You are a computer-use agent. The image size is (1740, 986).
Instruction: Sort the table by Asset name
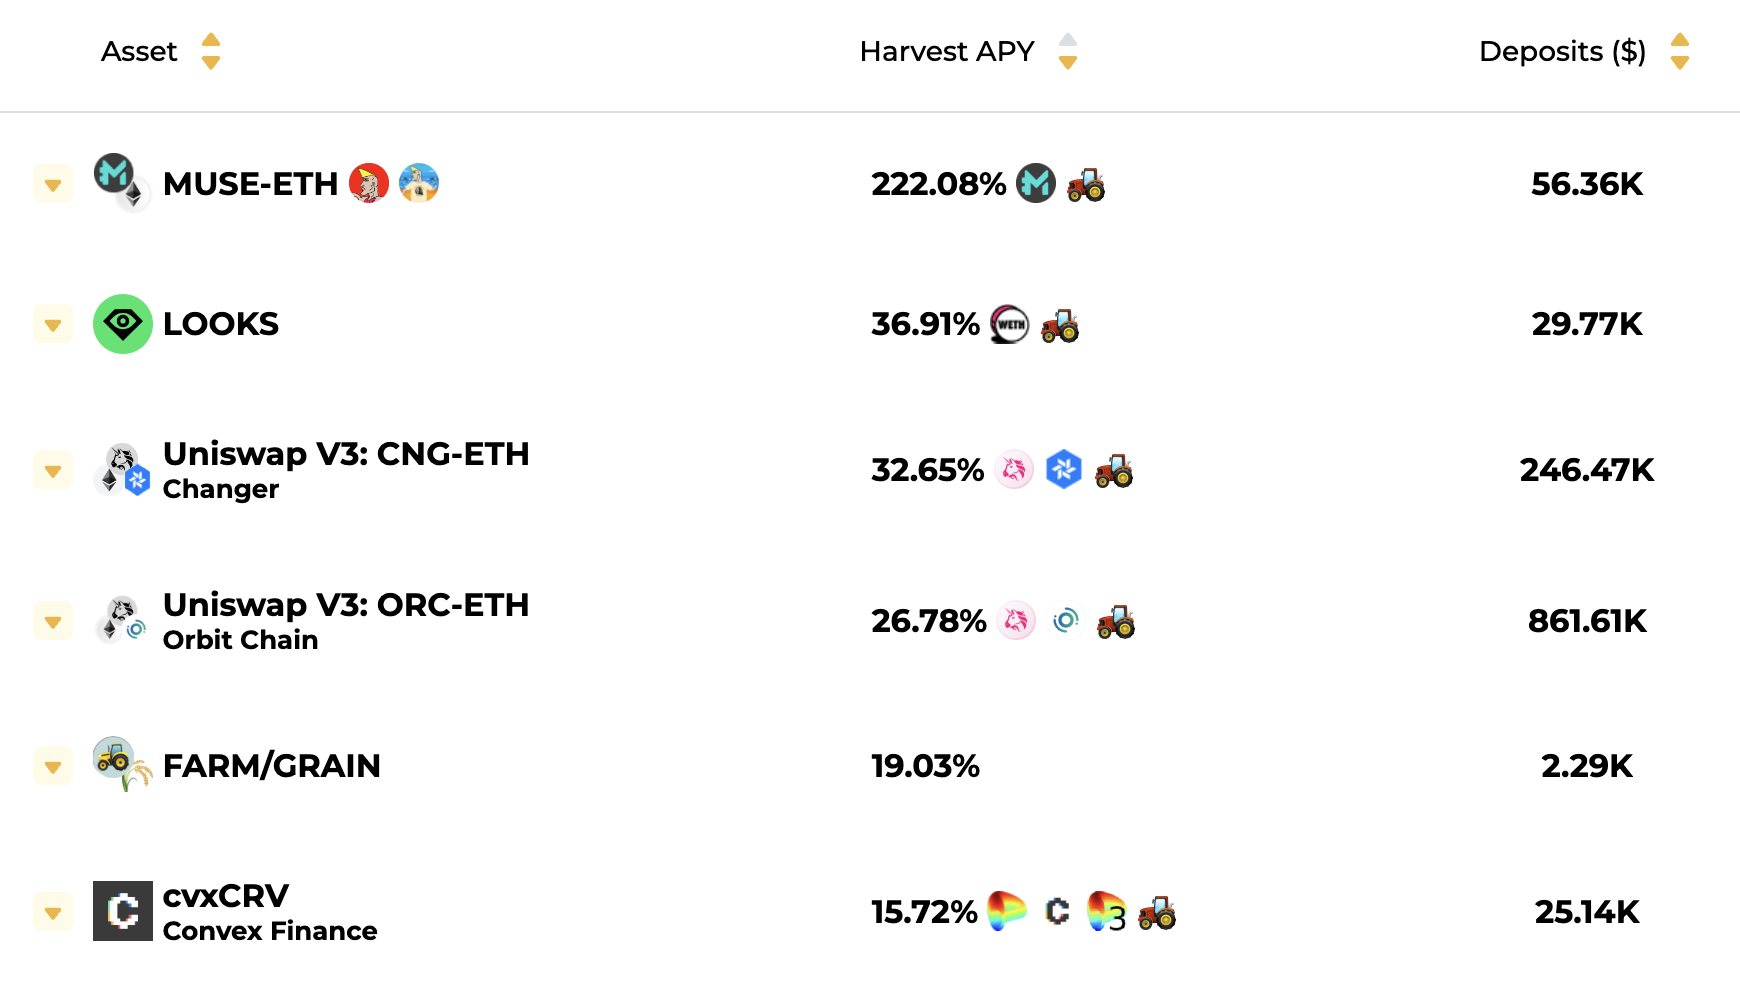211,51
